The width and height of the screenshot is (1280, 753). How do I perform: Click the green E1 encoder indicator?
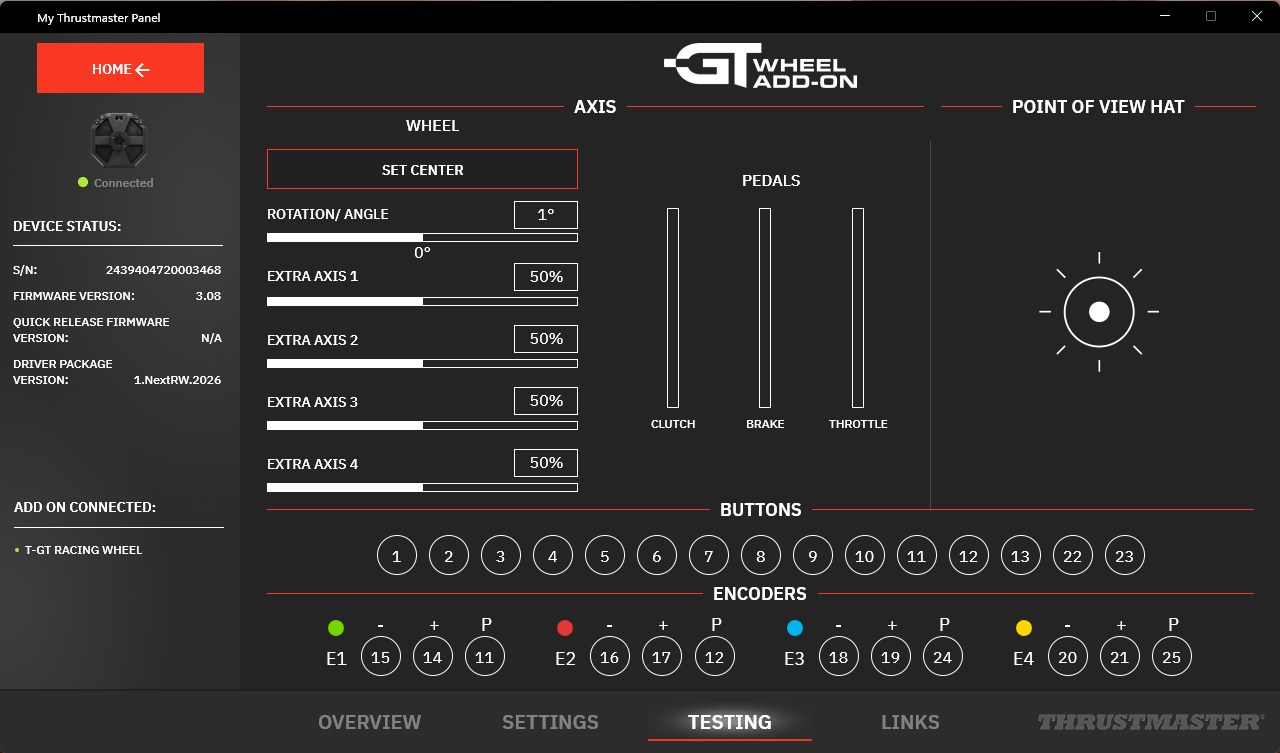(x=336, y=628)
